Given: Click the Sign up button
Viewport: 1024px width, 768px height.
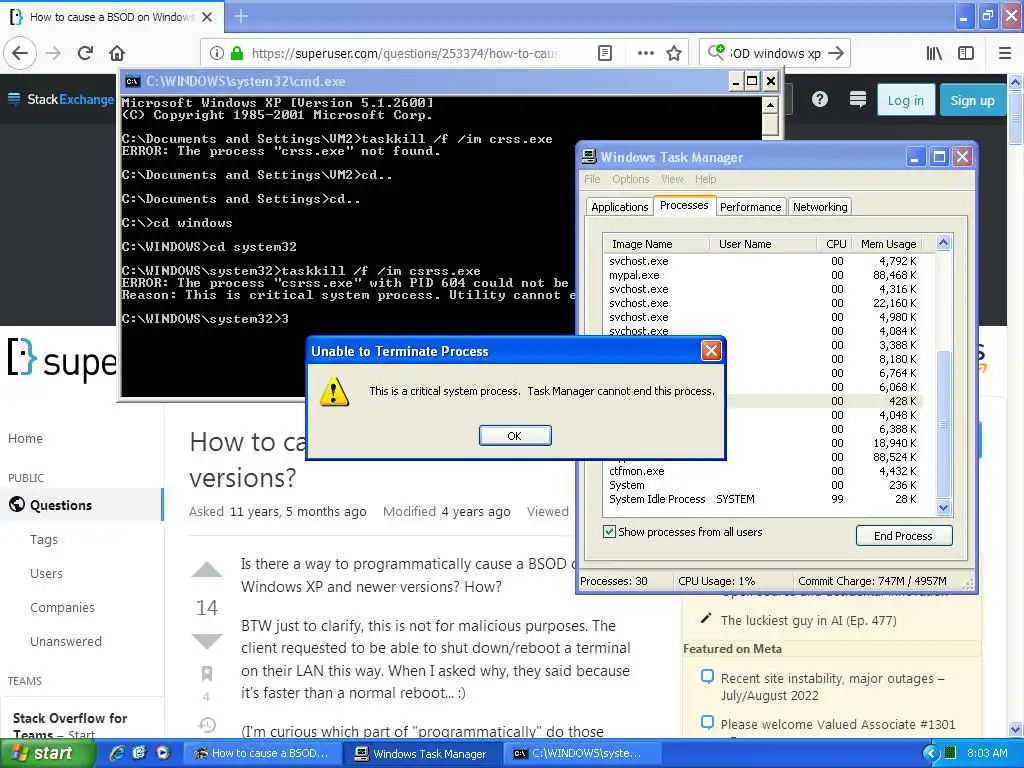Looking at the screenshot, I should [972, 100].
